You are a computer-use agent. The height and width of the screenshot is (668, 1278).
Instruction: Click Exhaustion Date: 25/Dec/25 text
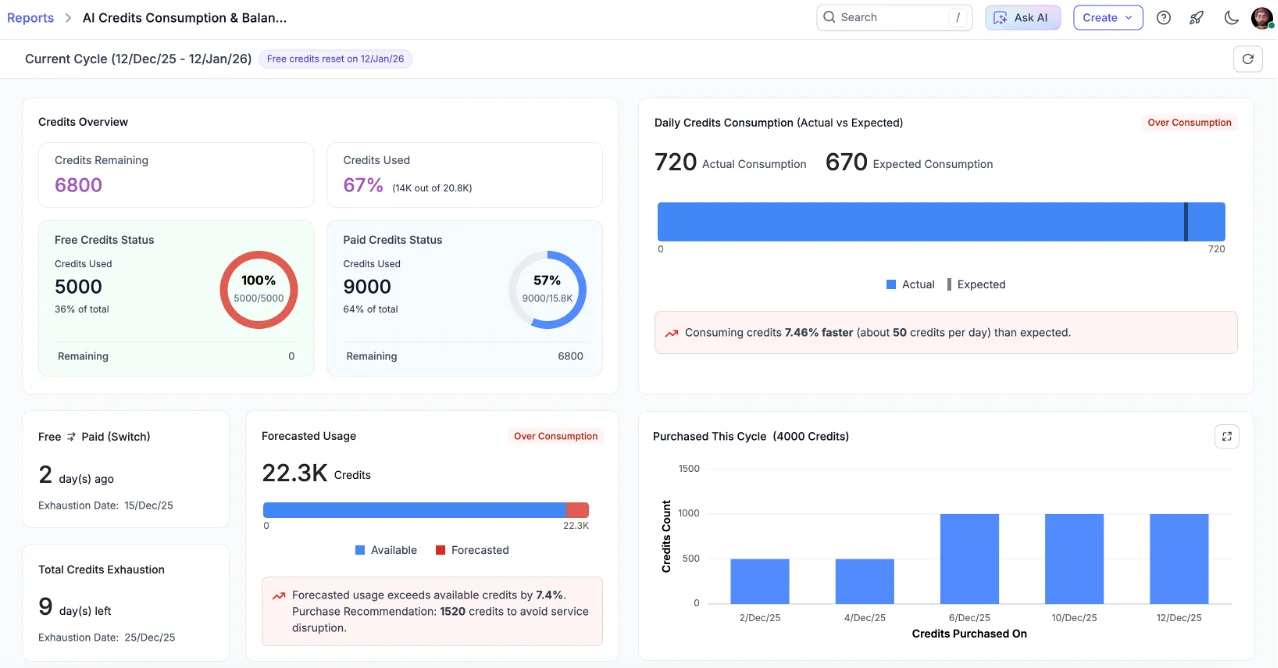(x=107, y=637)
